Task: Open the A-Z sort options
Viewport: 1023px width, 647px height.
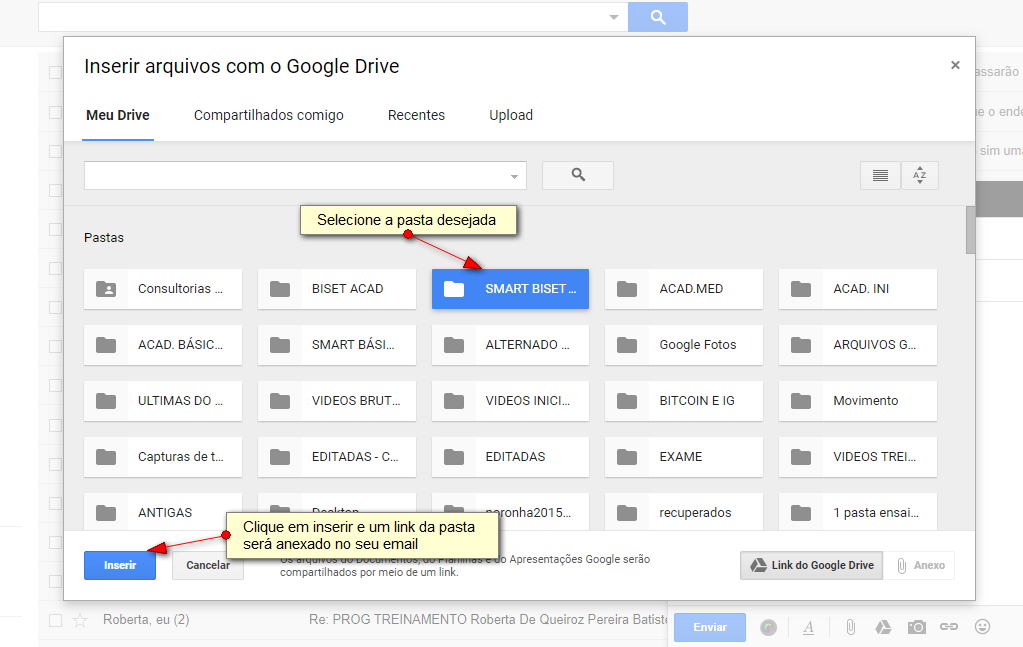Action: click(919, 175)
